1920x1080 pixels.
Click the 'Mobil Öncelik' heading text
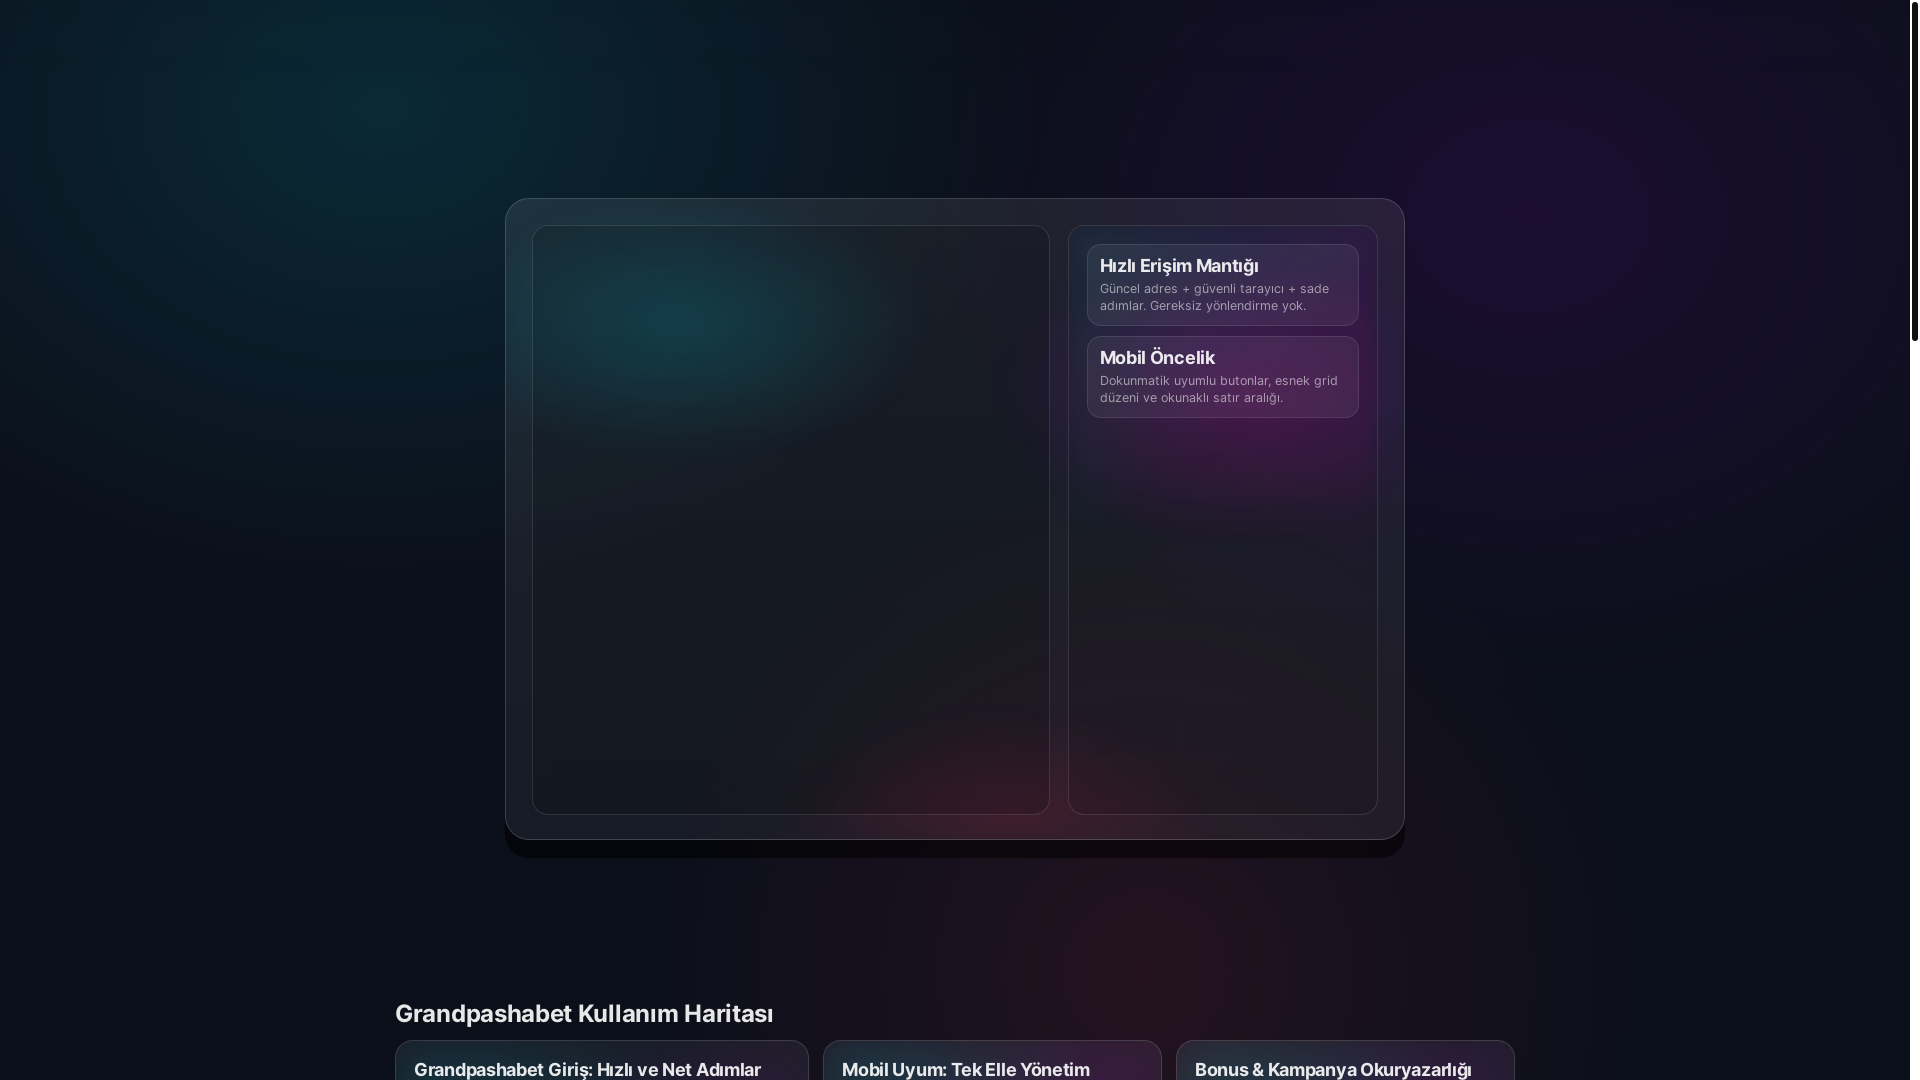click(x=1157, y=358)
